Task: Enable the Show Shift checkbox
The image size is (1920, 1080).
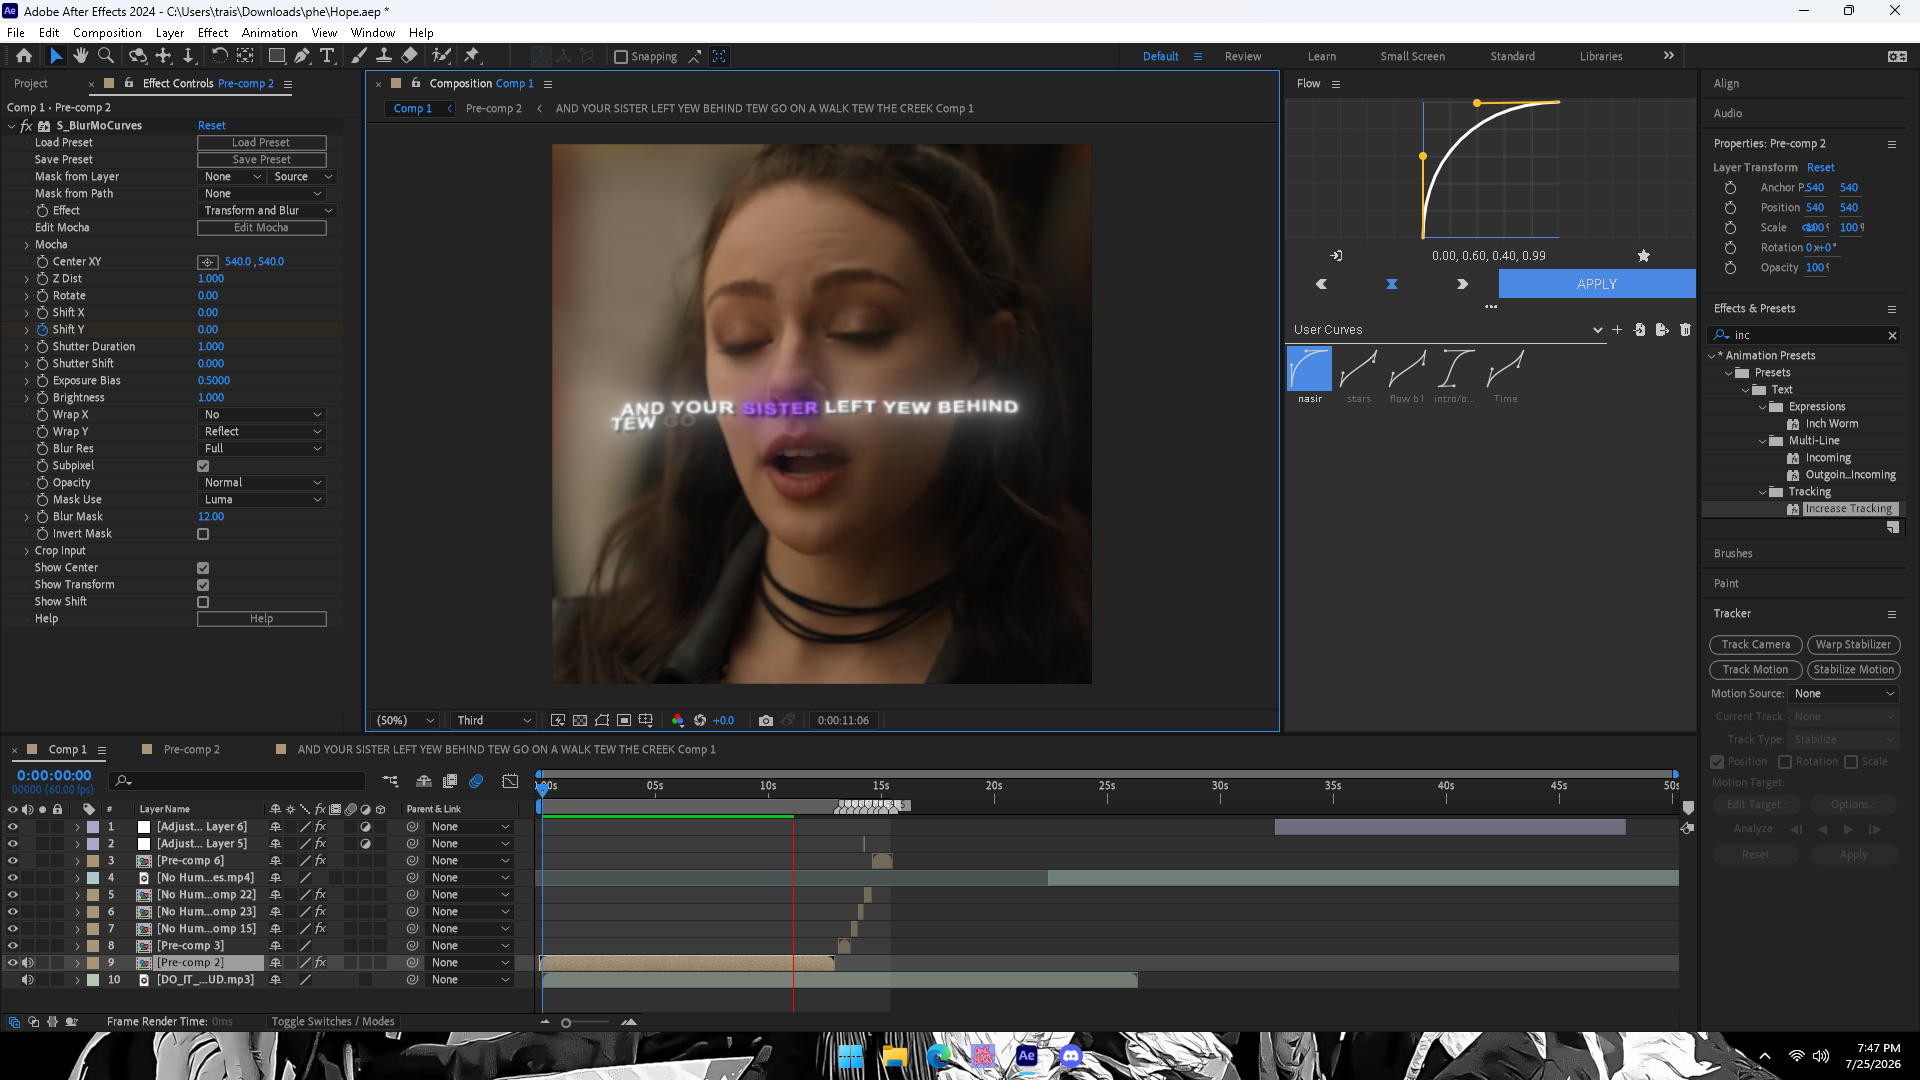Action: click(x=203, y=602)
